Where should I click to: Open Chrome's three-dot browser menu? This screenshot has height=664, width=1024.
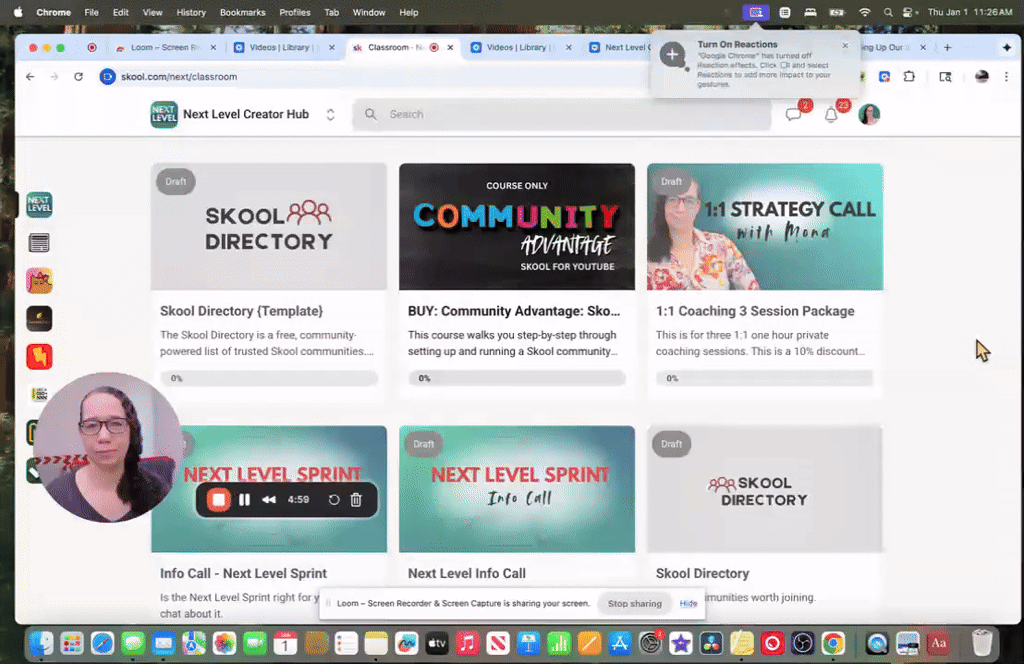[1008, 76]
